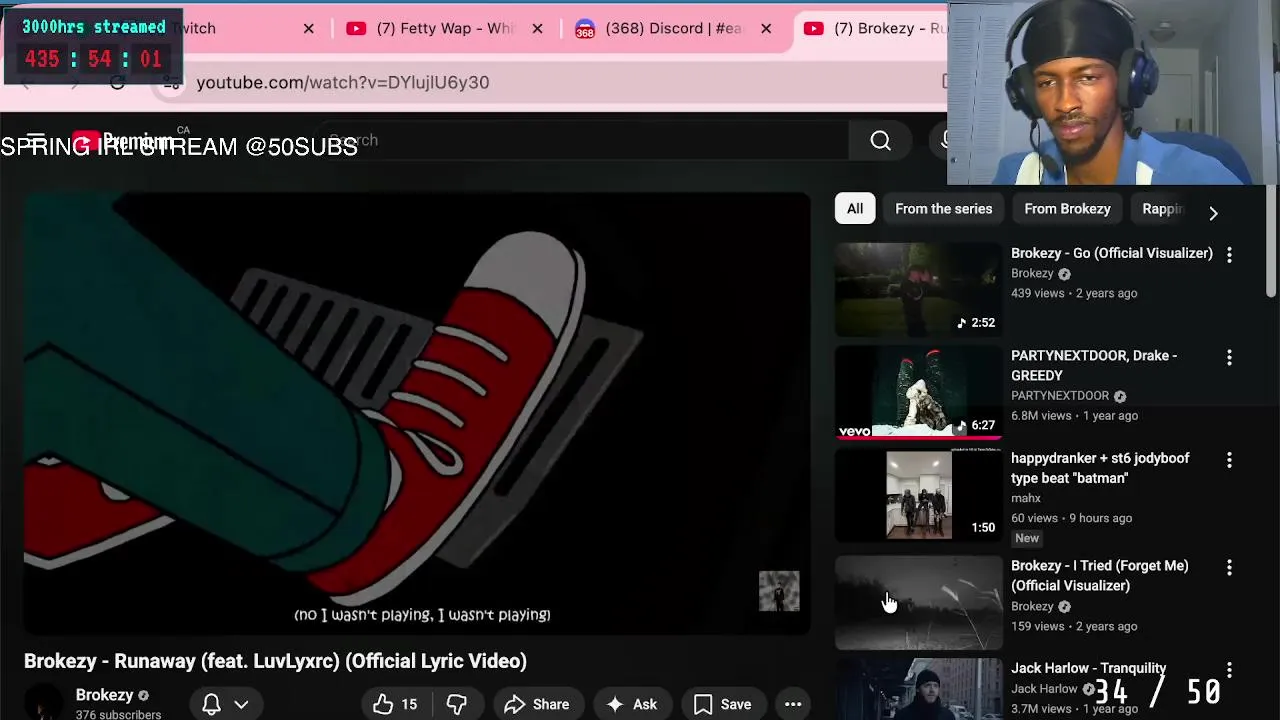
Task: Close the Fetty Wap tab
Action: (x=537, y=28)
